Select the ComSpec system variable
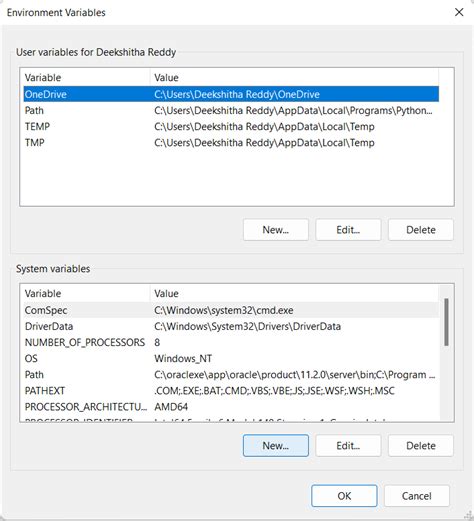This screenshot has width=474, height=521. point(231,310)
